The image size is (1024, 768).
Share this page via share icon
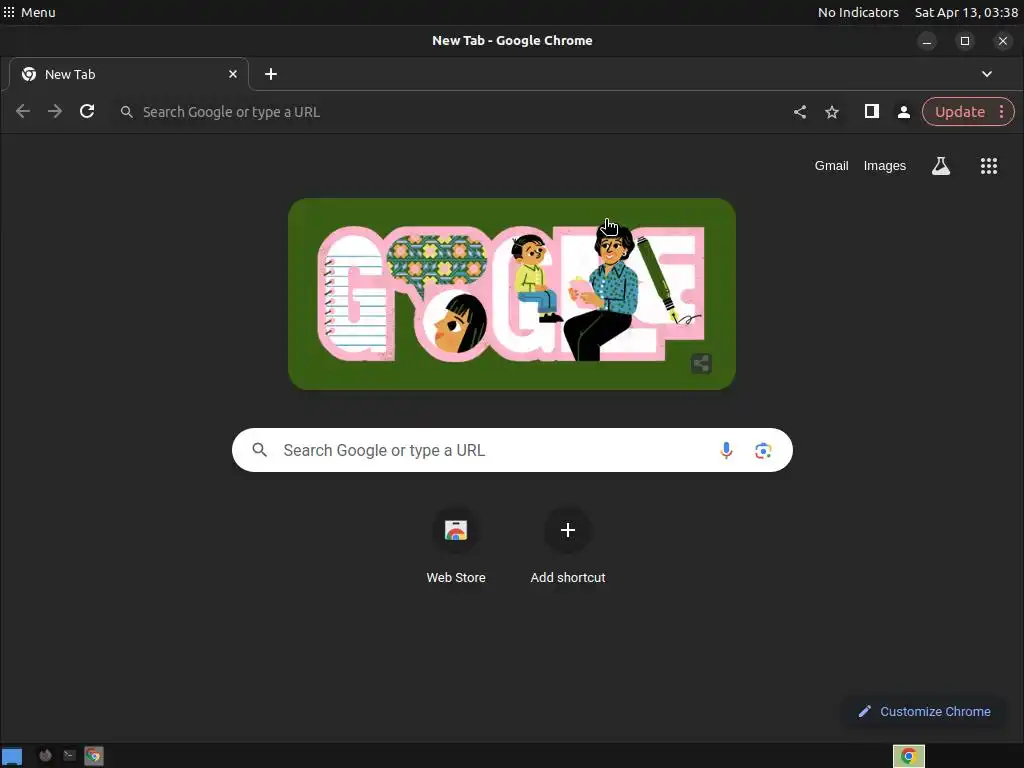click(800, 112)
